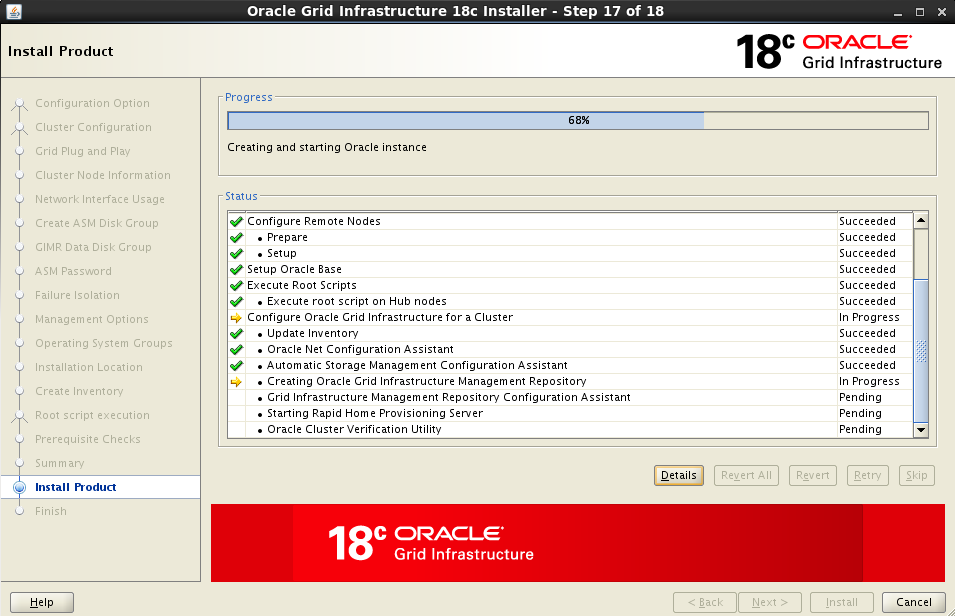955x616 pixels.
Task: Click the Skip button
Action: (x=917, y=475)
